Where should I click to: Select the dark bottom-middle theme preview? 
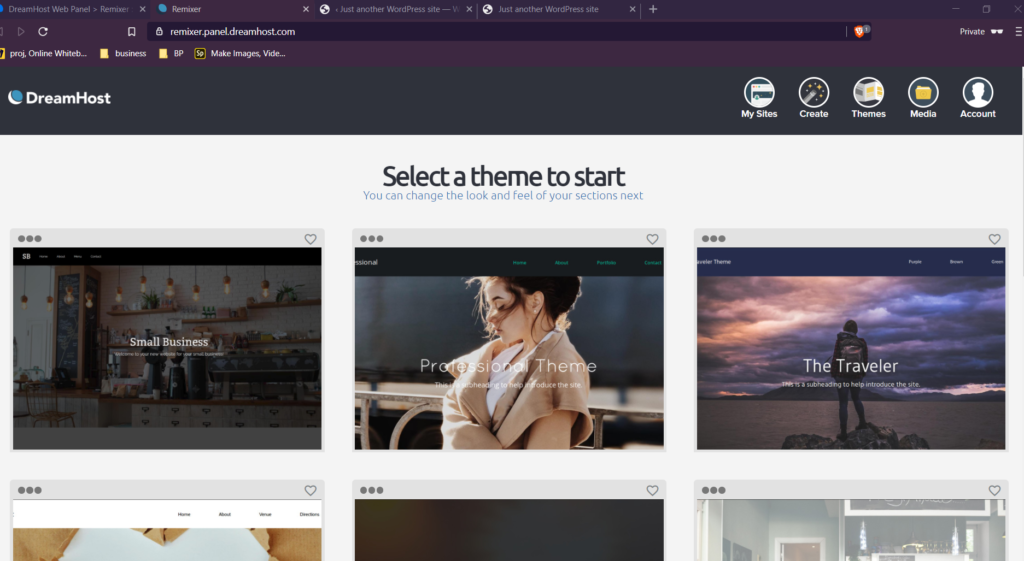point(509,530)
